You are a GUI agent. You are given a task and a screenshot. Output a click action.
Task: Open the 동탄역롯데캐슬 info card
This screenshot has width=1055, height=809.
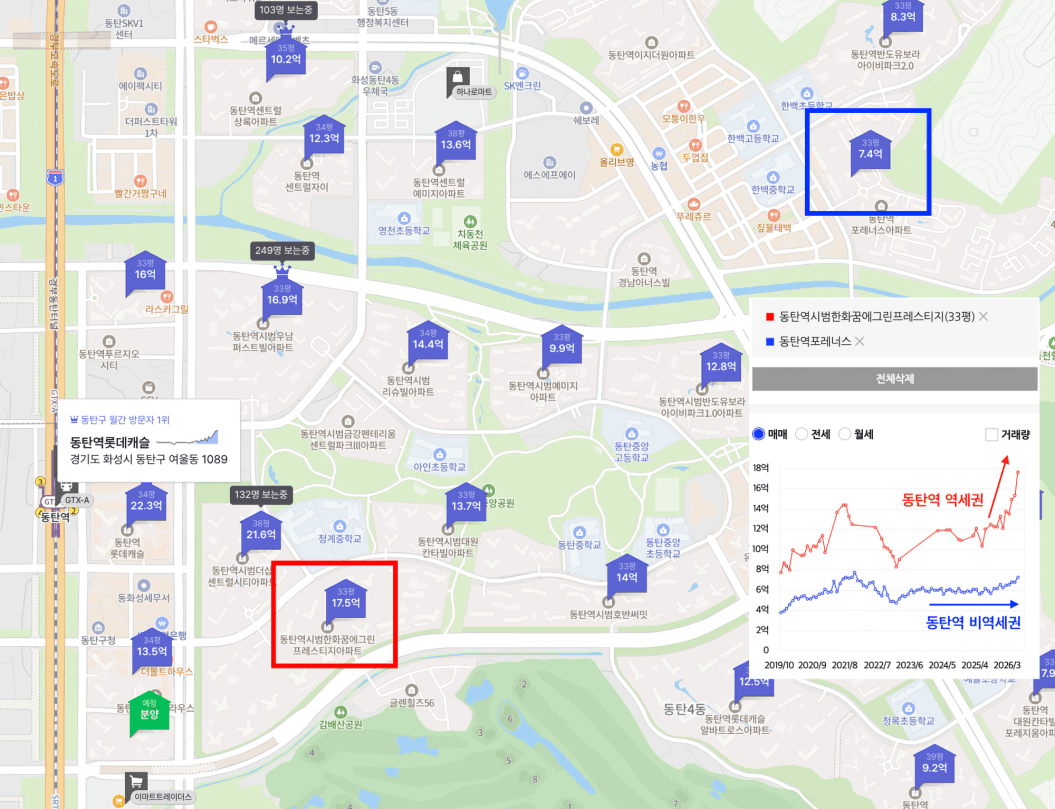pos(148,440)
